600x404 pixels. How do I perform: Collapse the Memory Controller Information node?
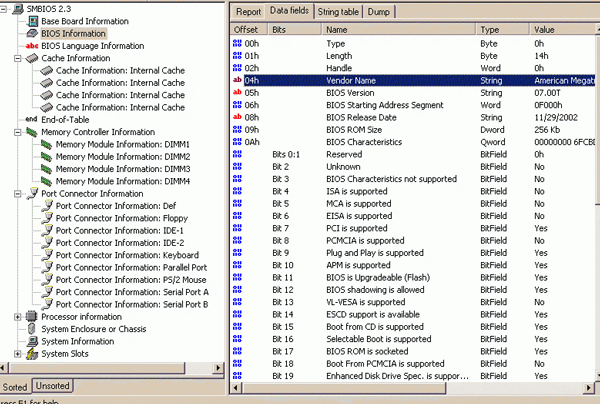(x=17, y=132)
